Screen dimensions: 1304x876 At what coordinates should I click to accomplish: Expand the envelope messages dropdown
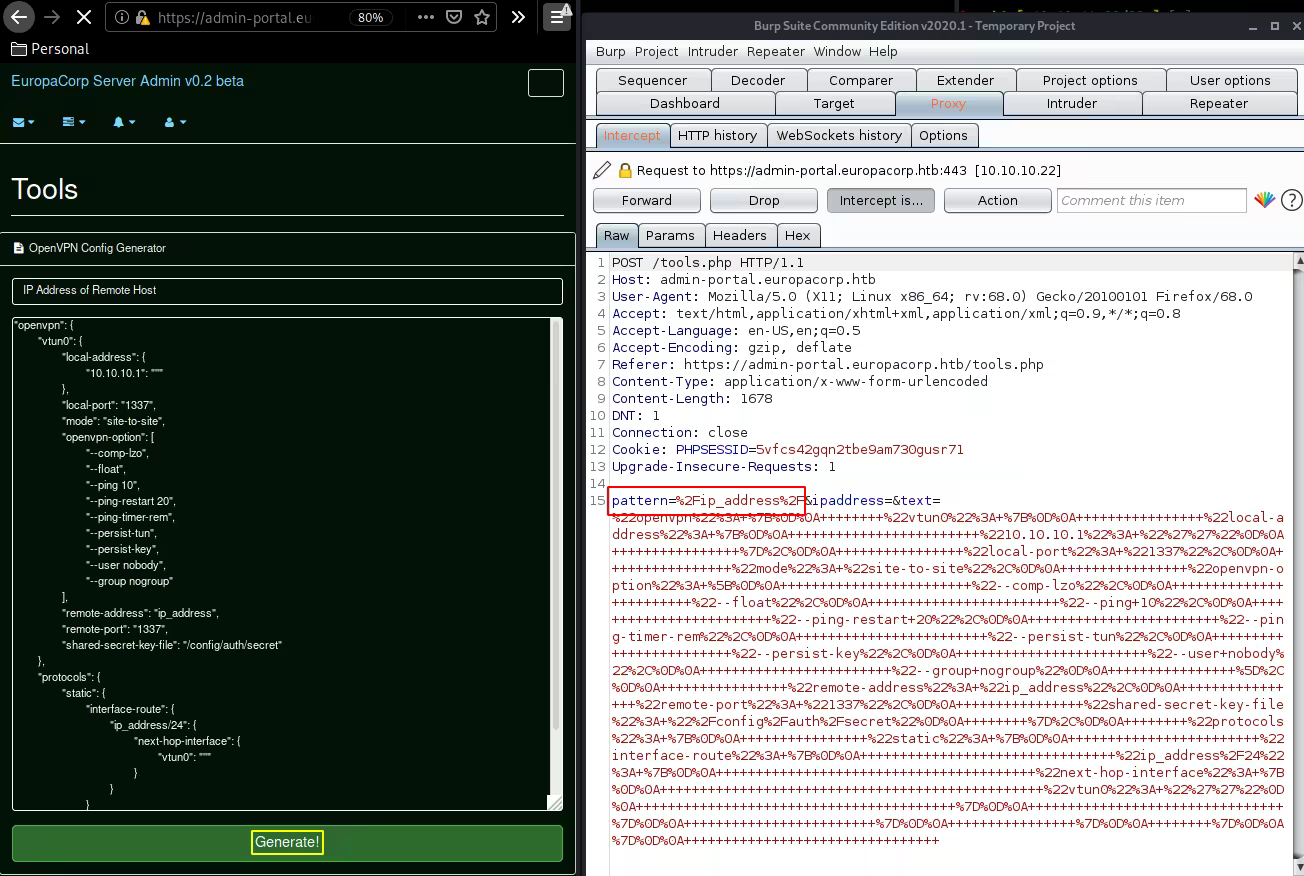[23, 122]
